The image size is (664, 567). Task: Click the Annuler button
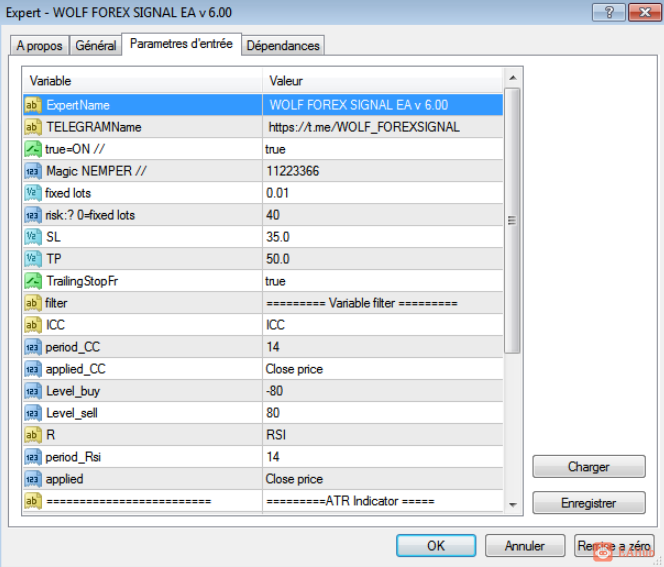pyautogui.click(x=525, y=545)
